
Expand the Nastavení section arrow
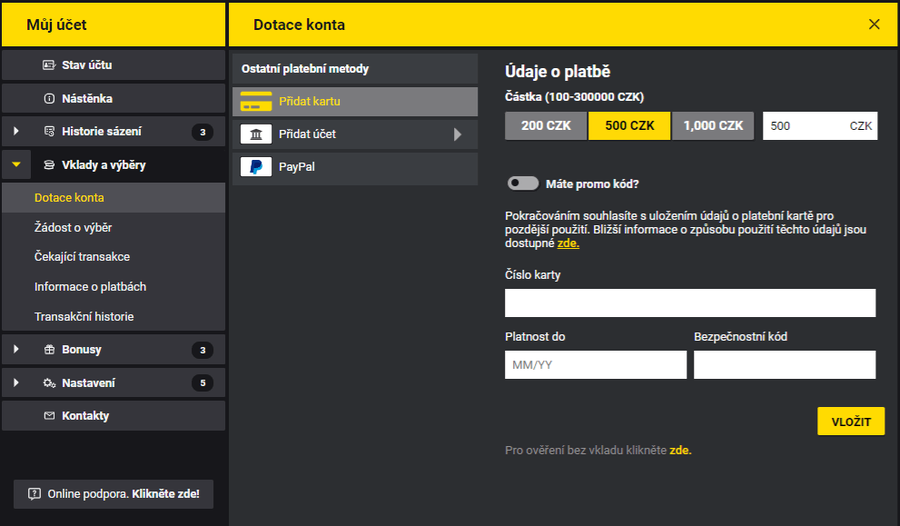[x=16, y=383]
